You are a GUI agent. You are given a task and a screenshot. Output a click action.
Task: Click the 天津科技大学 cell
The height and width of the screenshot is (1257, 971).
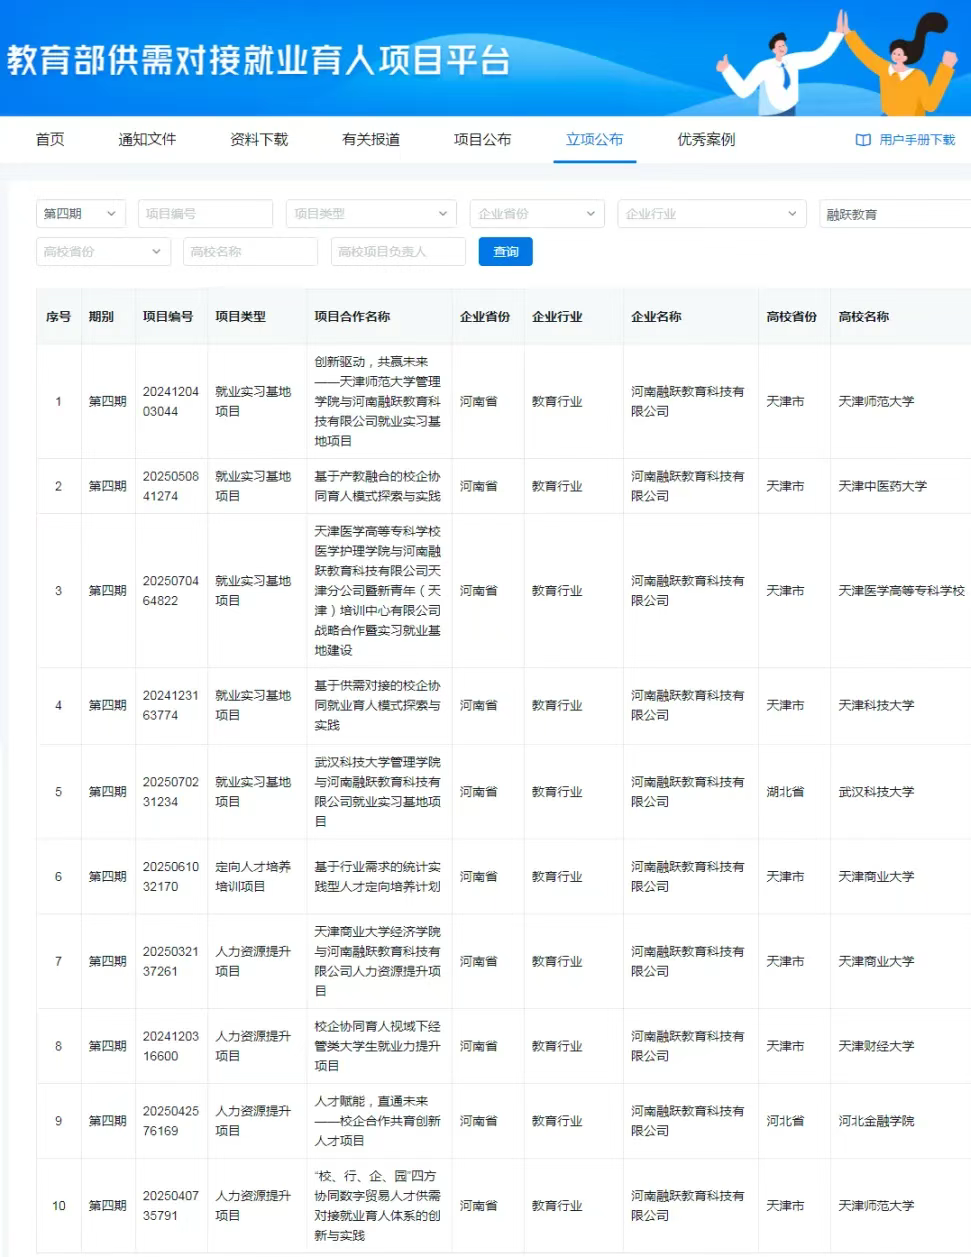(876, 705)
